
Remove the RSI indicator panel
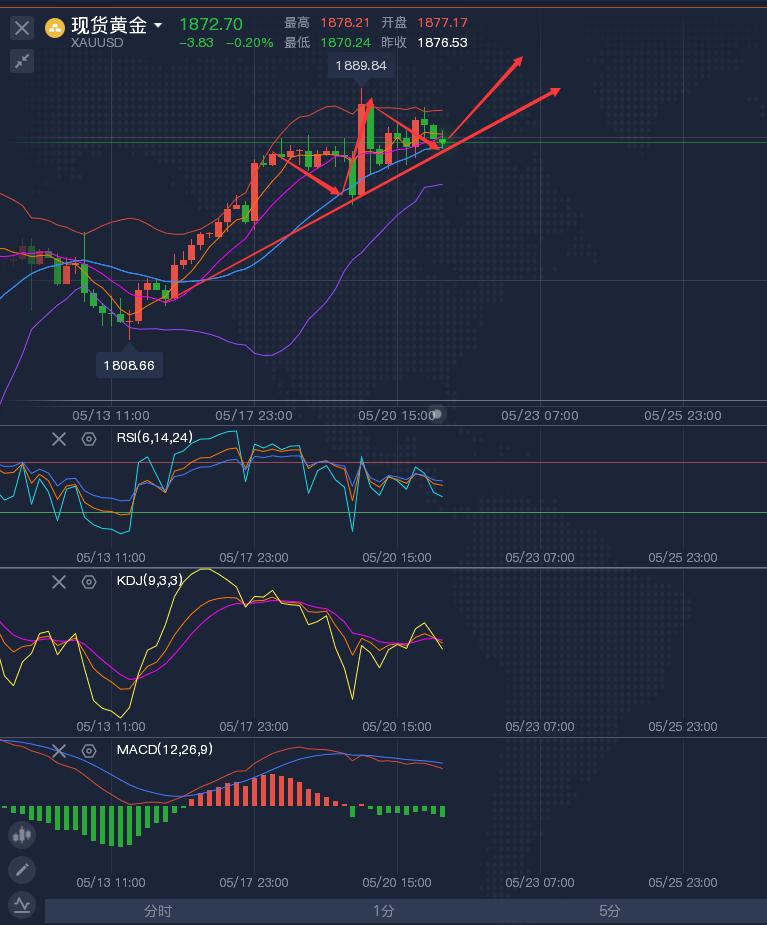pyautogui.click(x=59, y=439)
